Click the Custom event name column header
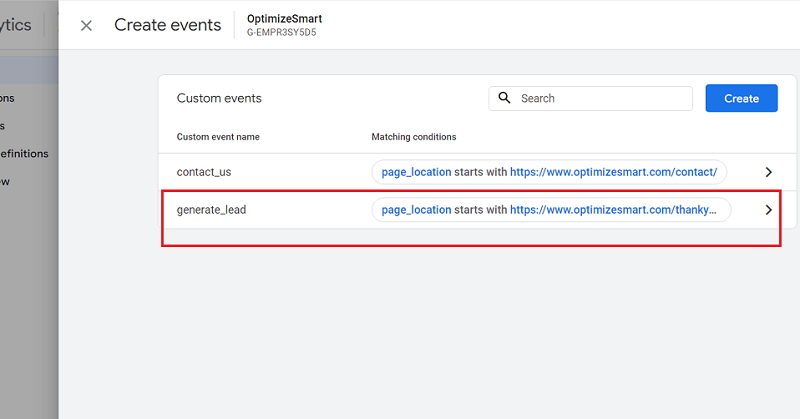Image resolution: width=800 pixels, height=419 pixels. (x=218, y=137)
